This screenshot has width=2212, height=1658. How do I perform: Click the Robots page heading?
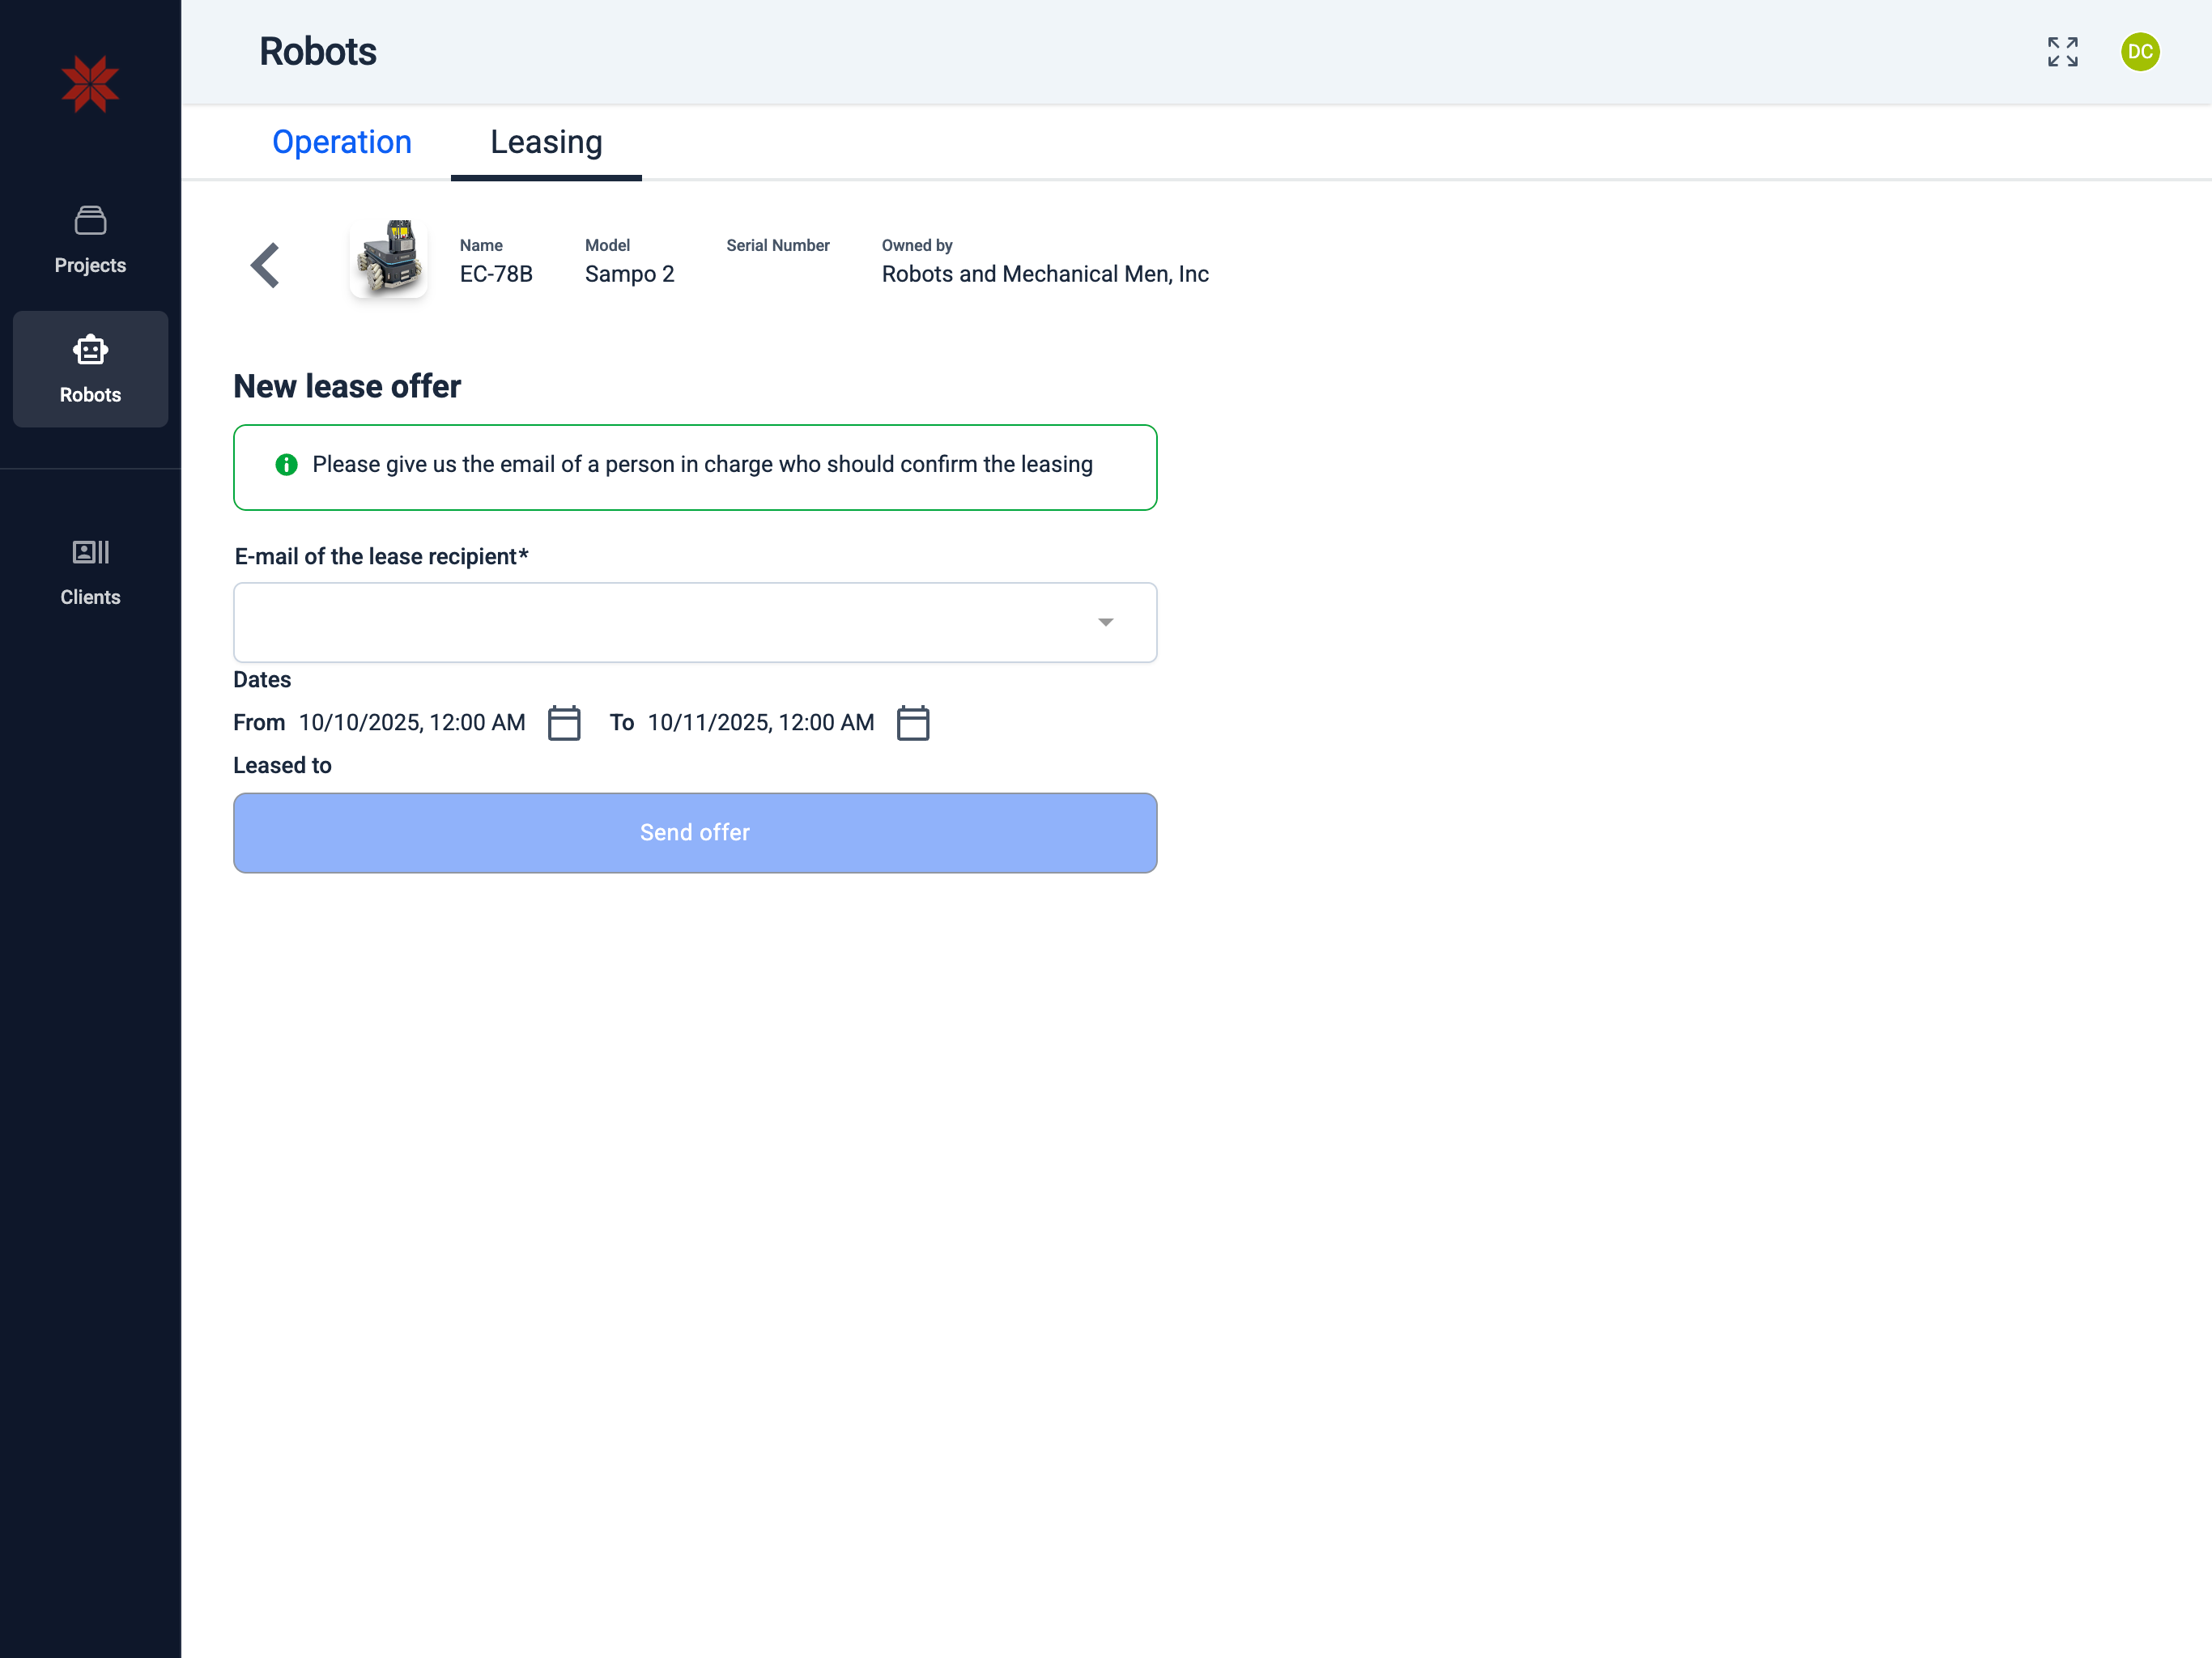(318, 52)
